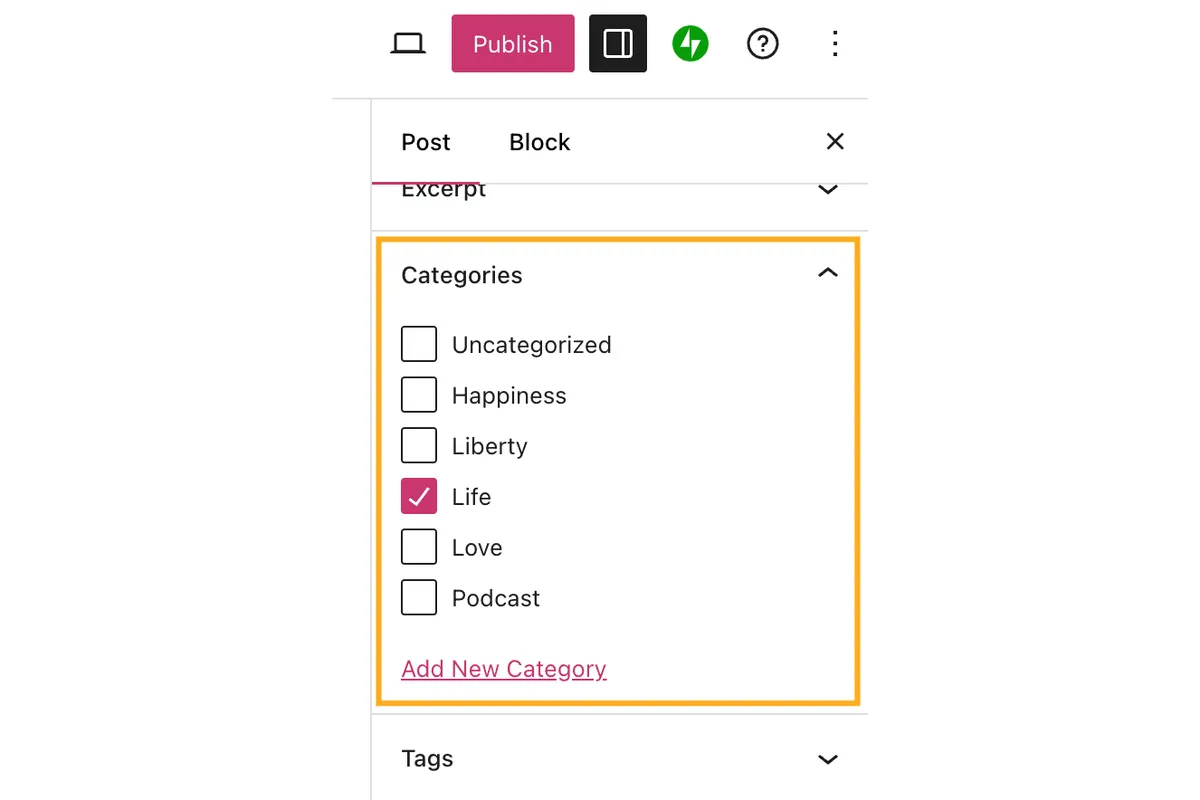Screen dimensions: 1200x800
Task: Open the help question mark icon
Action: (763, 44)
